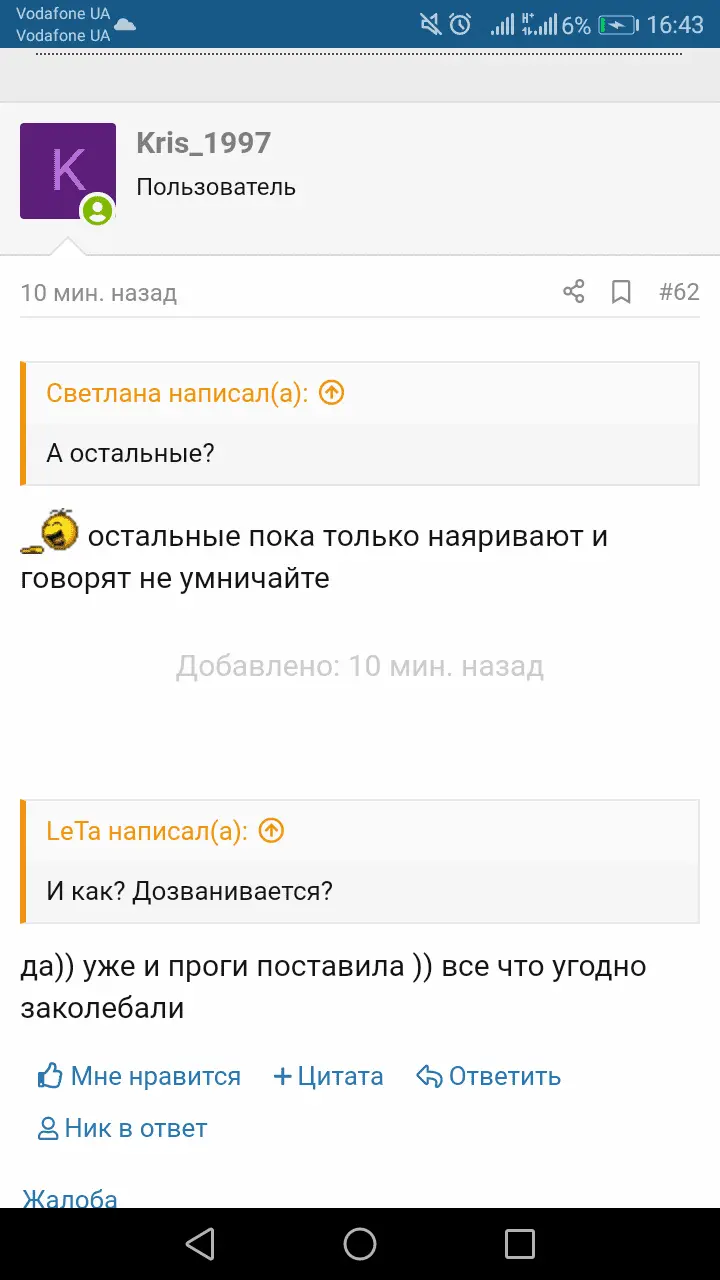Bookmark this post with the bookmark icon

pyautogui.click(x=621, y=292)
